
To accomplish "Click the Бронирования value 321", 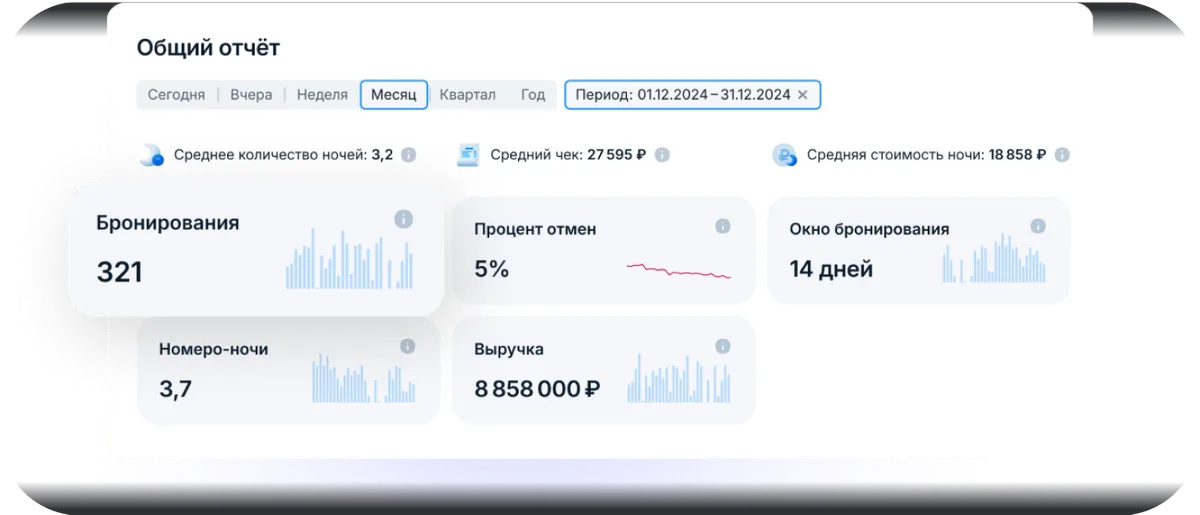I will click(119, 272).
